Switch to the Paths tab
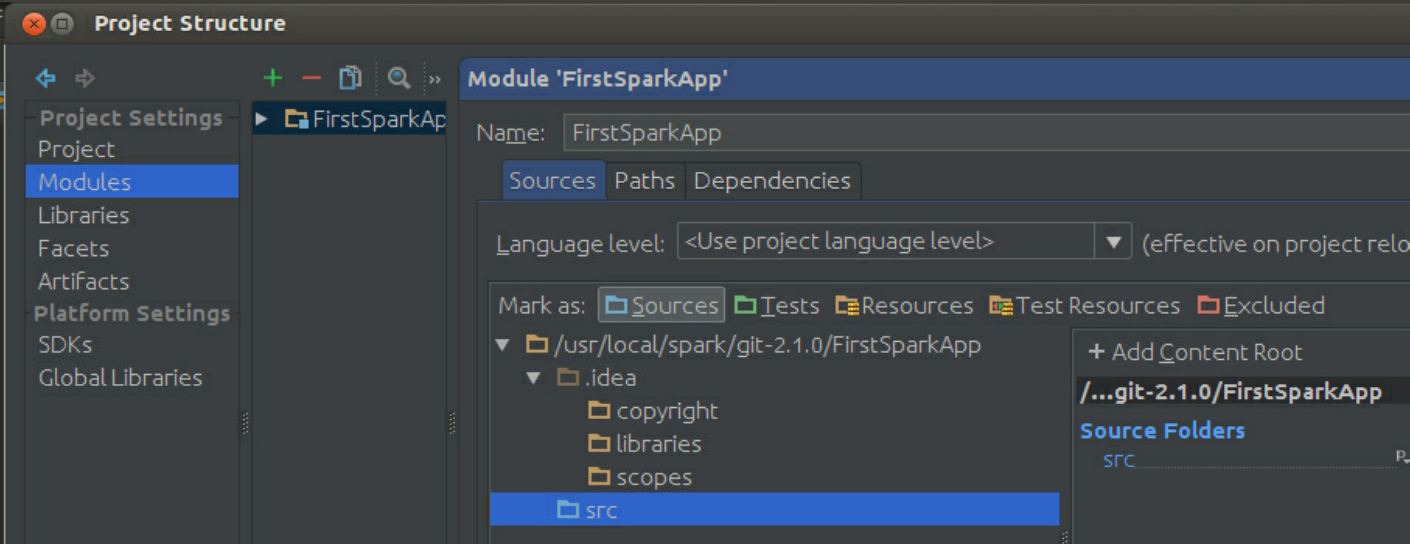1410x544 pixels. tap(644, 181)
